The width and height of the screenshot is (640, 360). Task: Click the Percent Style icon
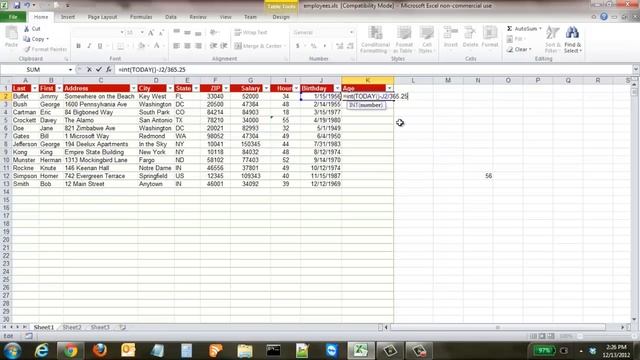tap(313, 46)
